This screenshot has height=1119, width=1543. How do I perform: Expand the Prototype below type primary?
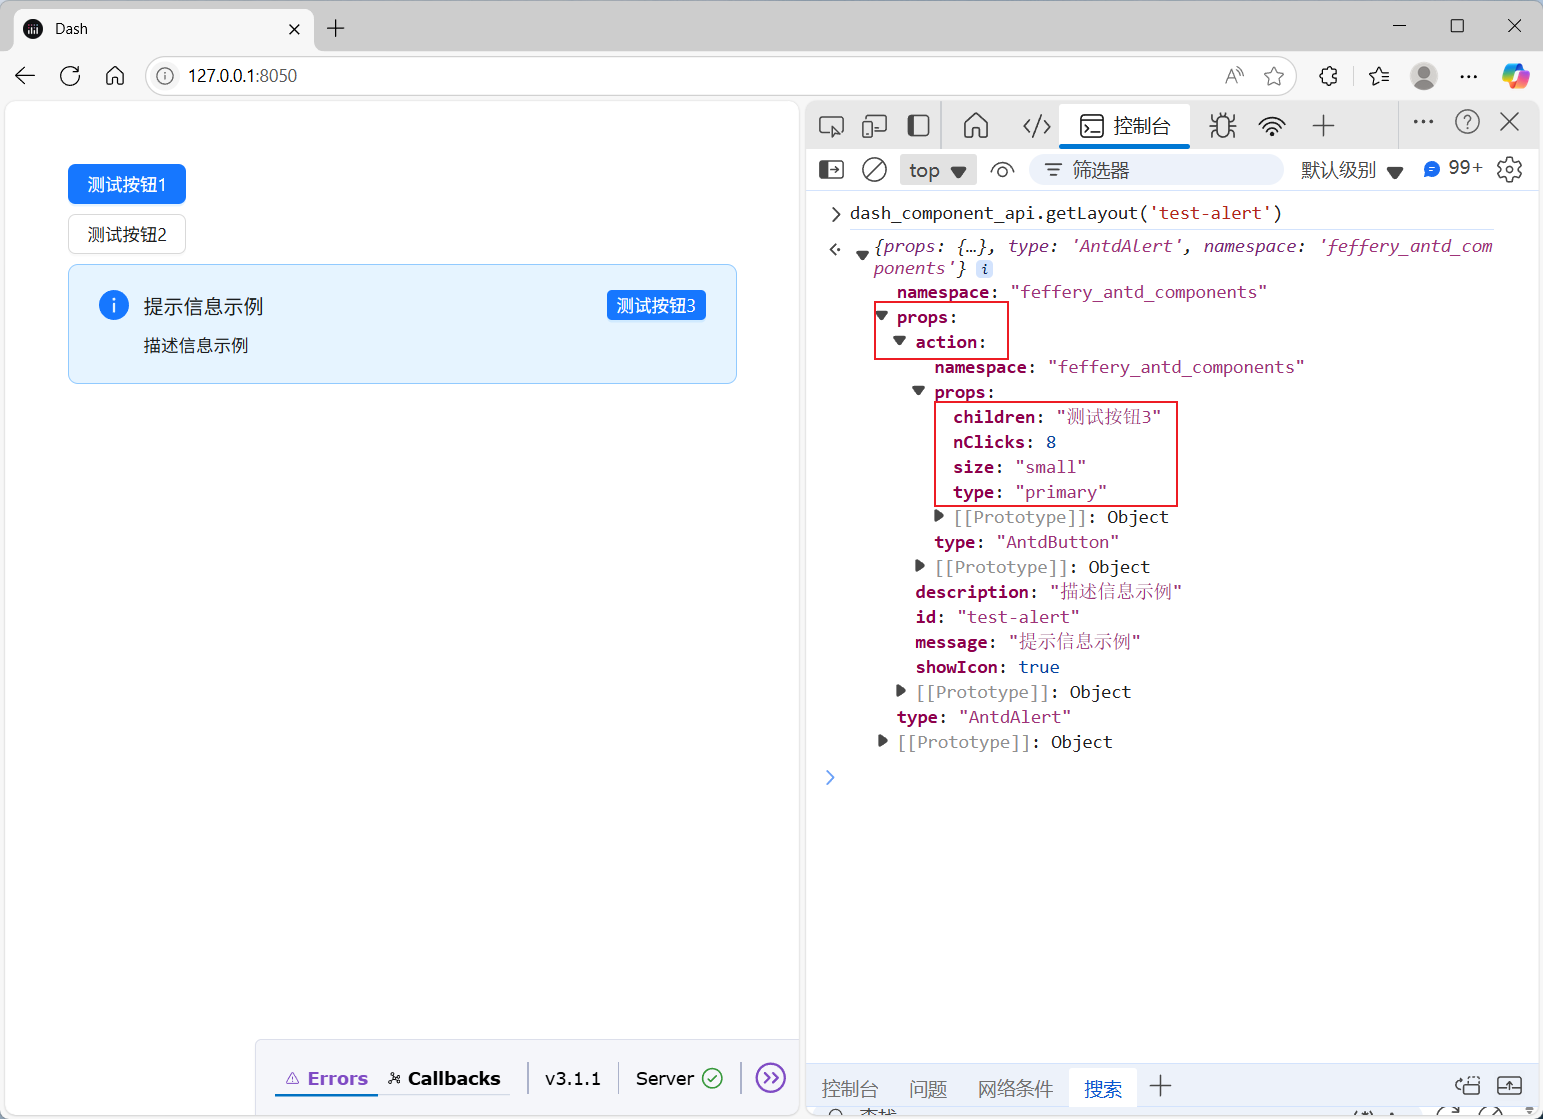point(939,516)
